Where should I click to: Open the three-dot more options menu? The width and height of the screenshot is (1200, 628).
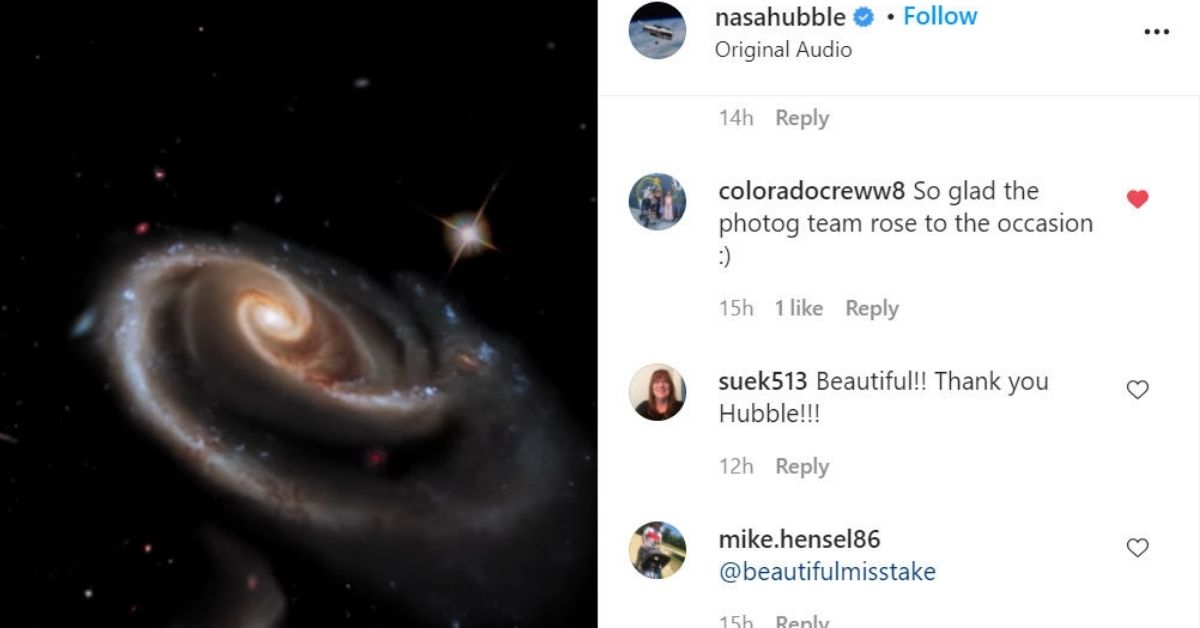coord(1156,32)
